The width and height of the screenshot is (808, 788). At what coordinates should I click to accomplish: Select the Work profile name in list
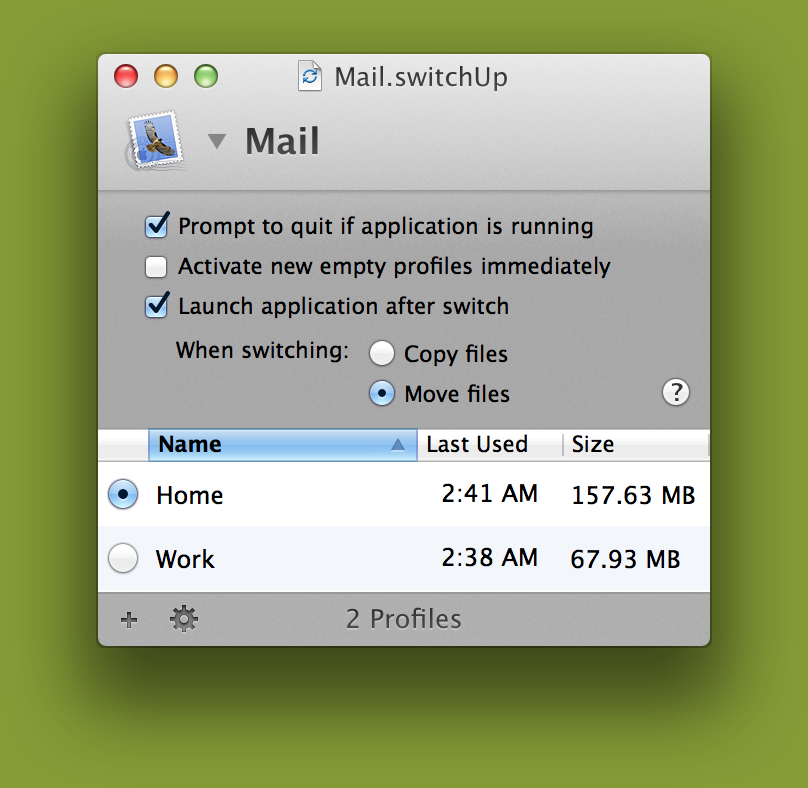[185, 559]
